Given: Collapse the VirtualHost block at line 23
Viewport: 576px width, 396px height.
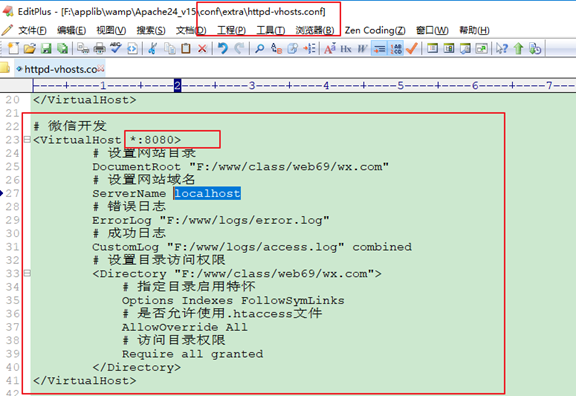Looking at the screenshot, I should (27, 140).
